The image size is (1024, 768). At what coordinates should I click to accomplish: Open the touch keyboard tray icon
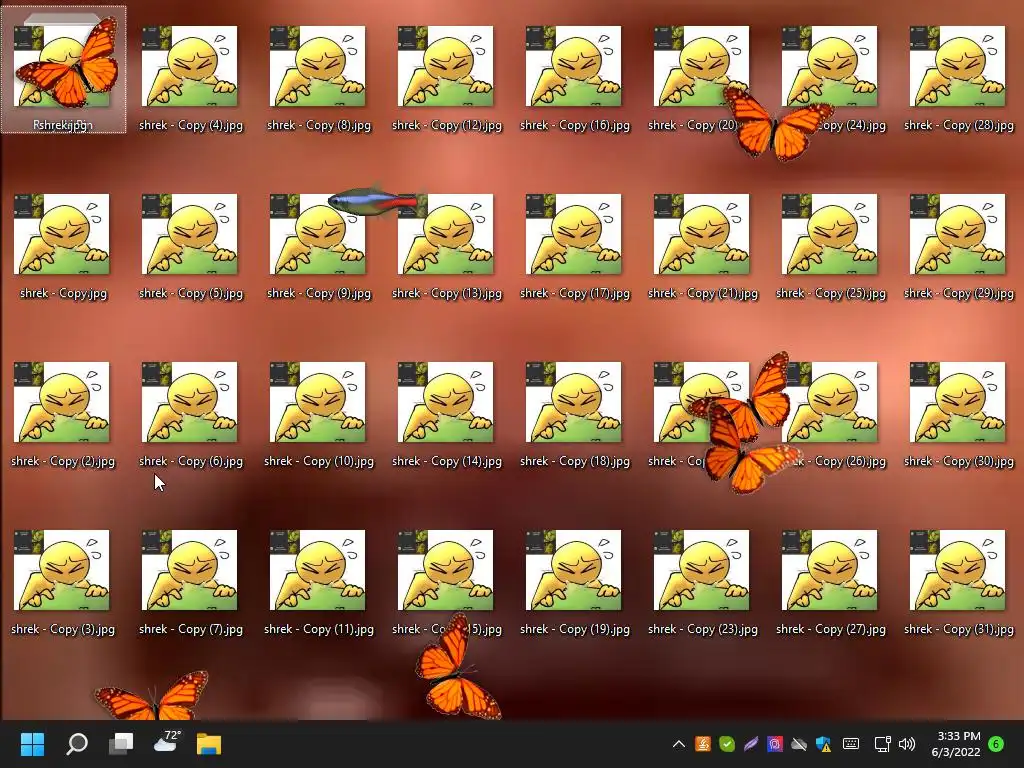click(x=851, y=744)
